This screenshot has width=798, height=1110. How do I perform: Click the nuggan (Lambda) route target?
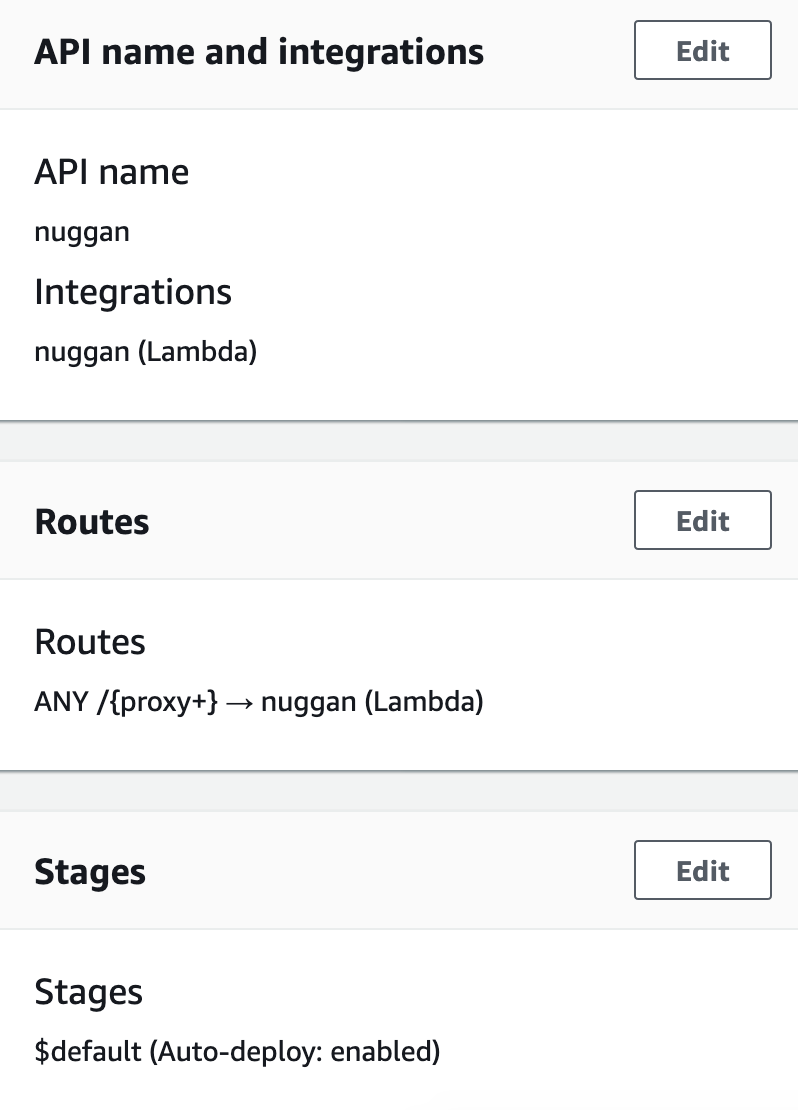(x=371, y=701)
